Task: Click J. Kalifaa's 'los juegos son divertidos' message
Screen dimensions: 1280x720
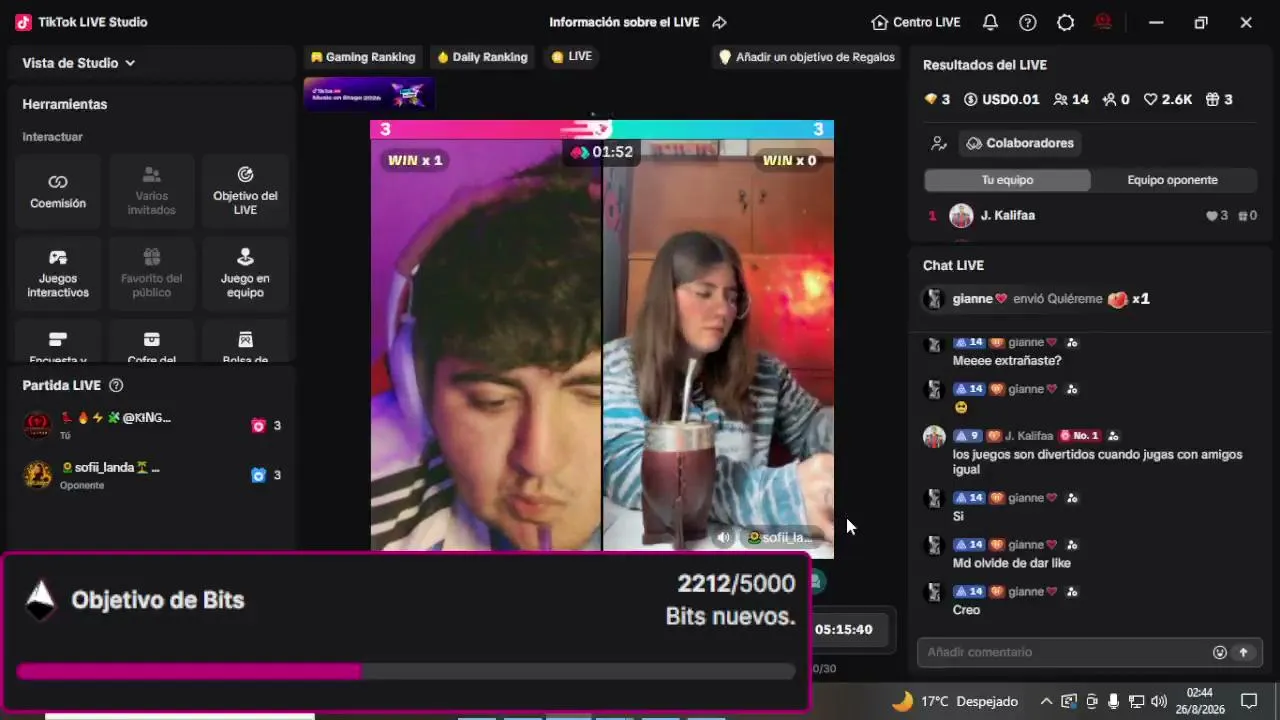Action: [x=1097, y=461]
